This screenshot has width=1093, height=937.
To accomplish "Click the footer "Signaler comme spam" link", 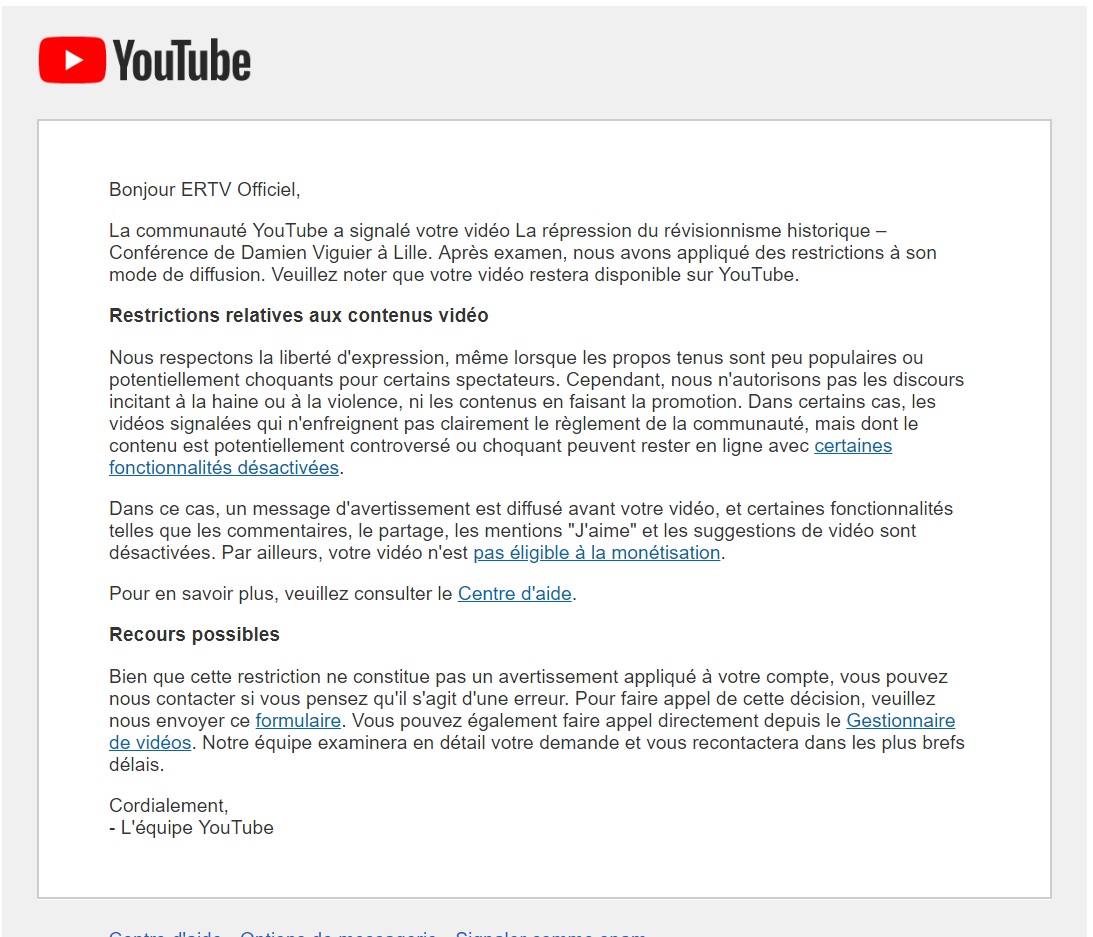I will tap(551, 933).
